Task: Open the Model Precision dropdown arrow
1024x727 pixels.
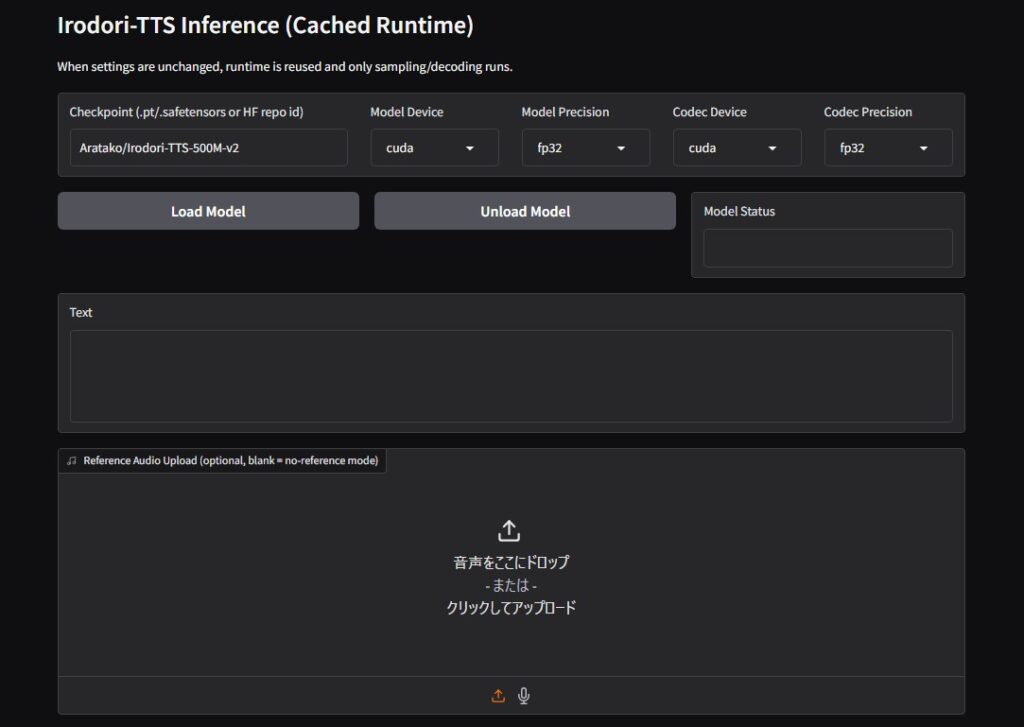Action: pyautogui.click(x=621, y=148)
